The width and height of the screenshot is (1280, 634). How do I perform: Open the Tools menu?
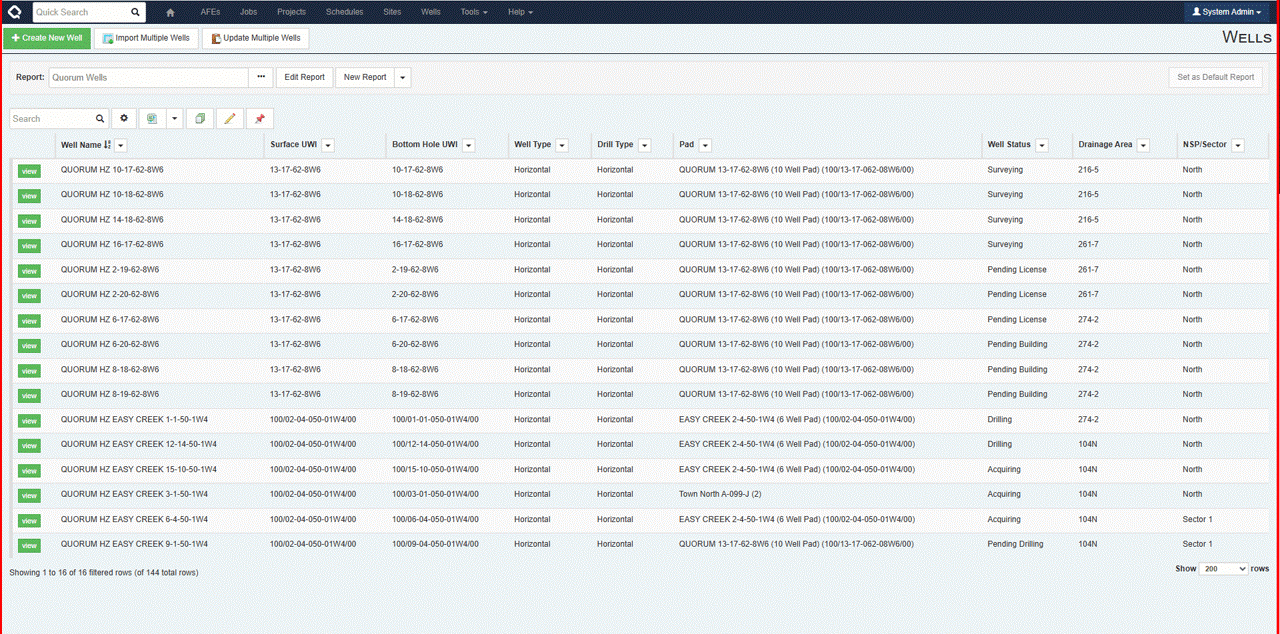[x=474, y=12]
